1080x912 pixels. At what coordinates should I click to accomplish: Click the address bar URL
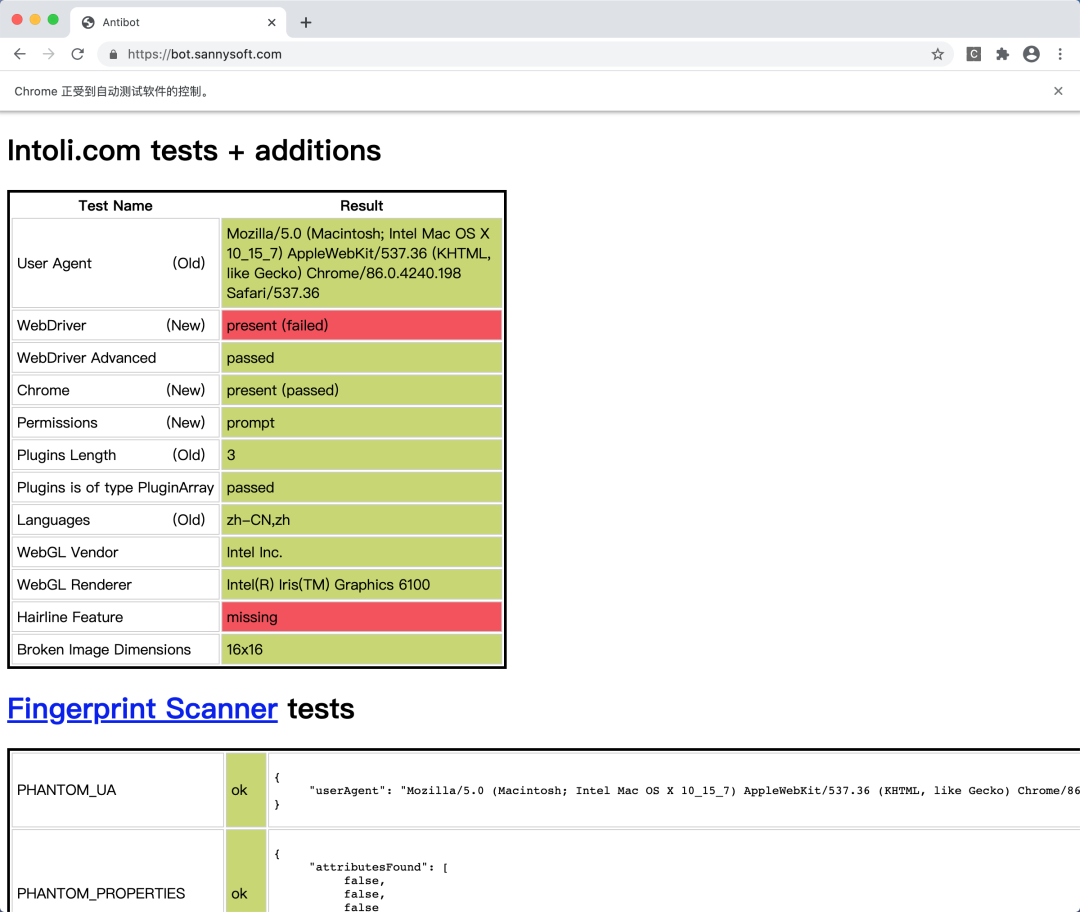click(205, 54)
